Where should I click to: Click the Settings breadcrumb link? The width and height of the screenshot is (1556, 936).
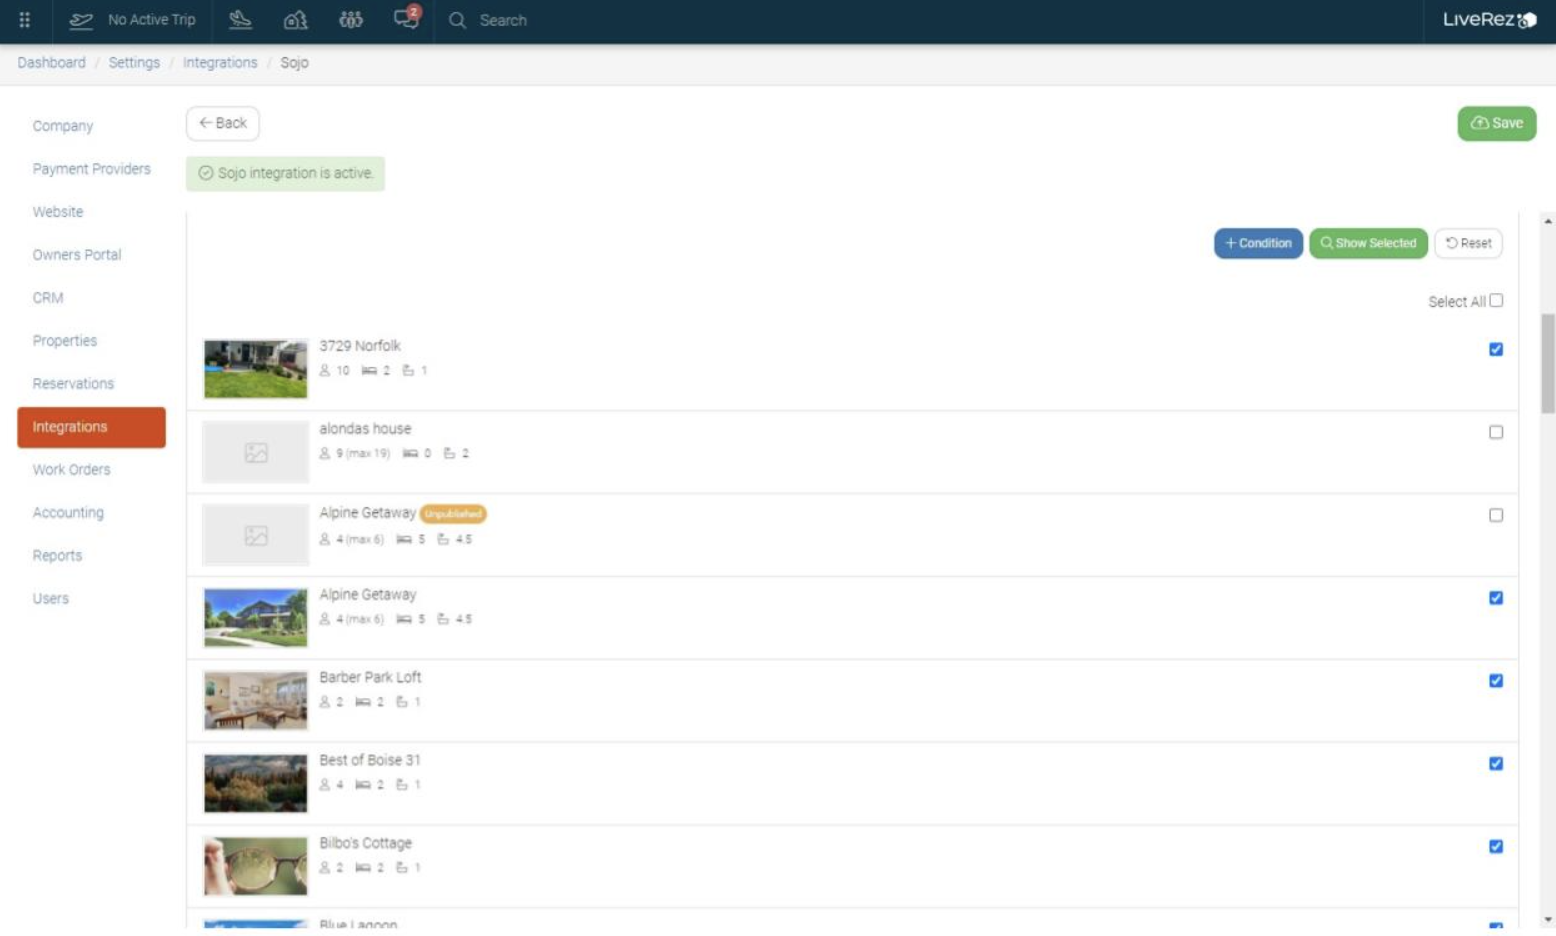[x=134, y=63]
